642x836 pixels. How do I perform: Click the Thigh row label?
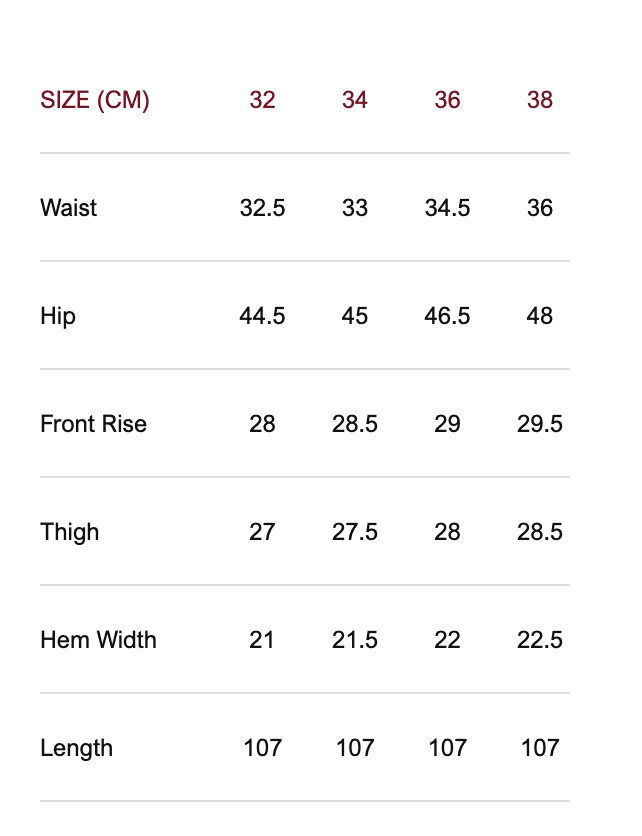point(70,532)
